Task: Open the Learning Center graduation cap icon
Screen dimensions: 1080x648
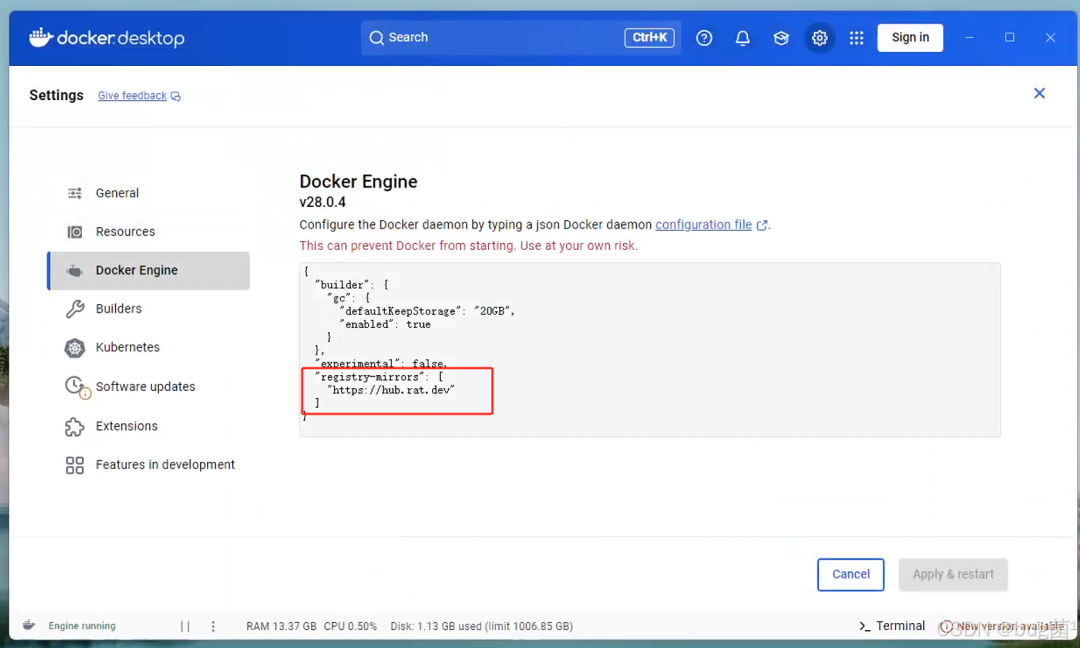Action: tap(781, 38)
